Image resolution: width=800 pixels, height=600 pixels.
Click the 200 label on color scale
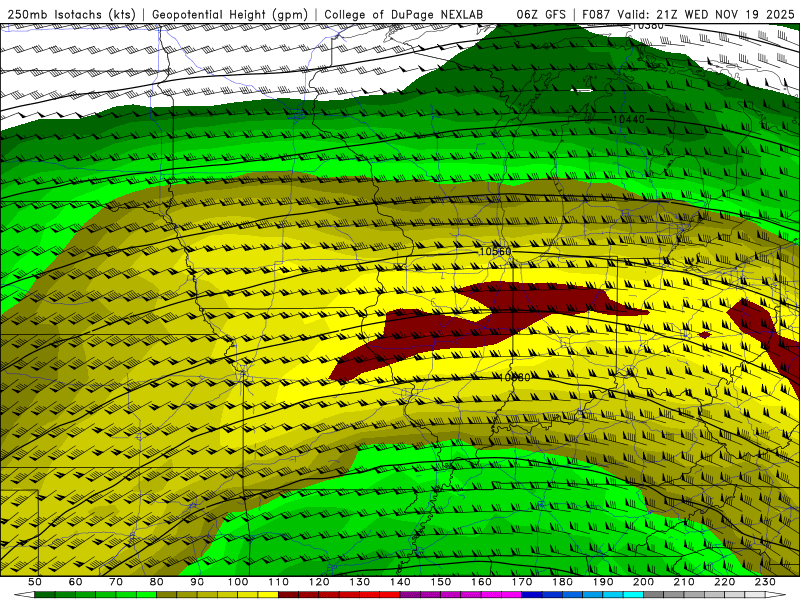tap(643, 582)
